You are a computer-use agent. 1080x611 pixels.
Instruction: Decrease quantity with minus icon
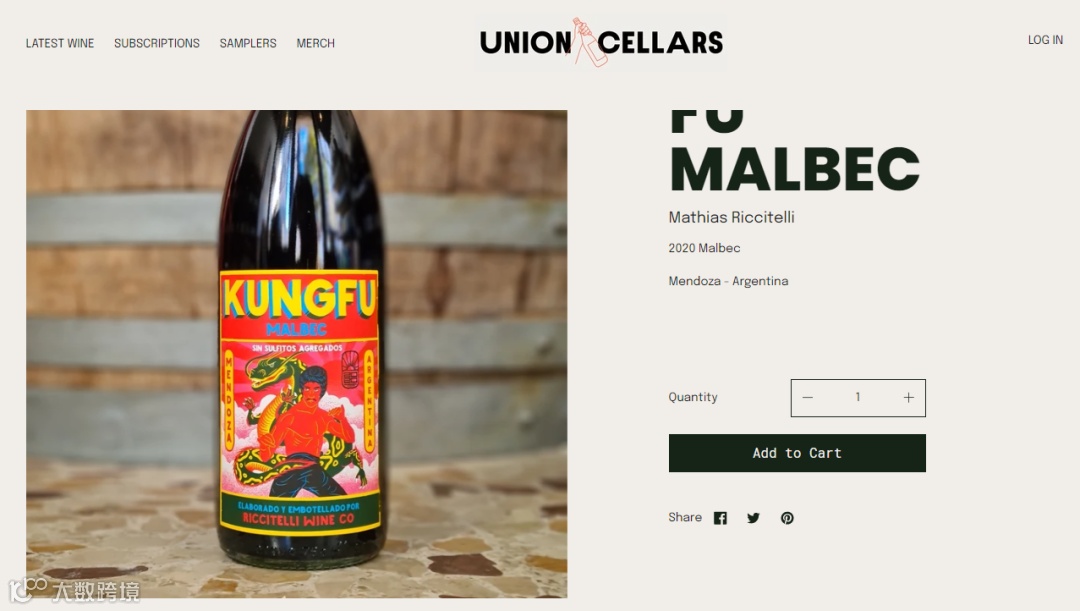(x=807, y=397)
